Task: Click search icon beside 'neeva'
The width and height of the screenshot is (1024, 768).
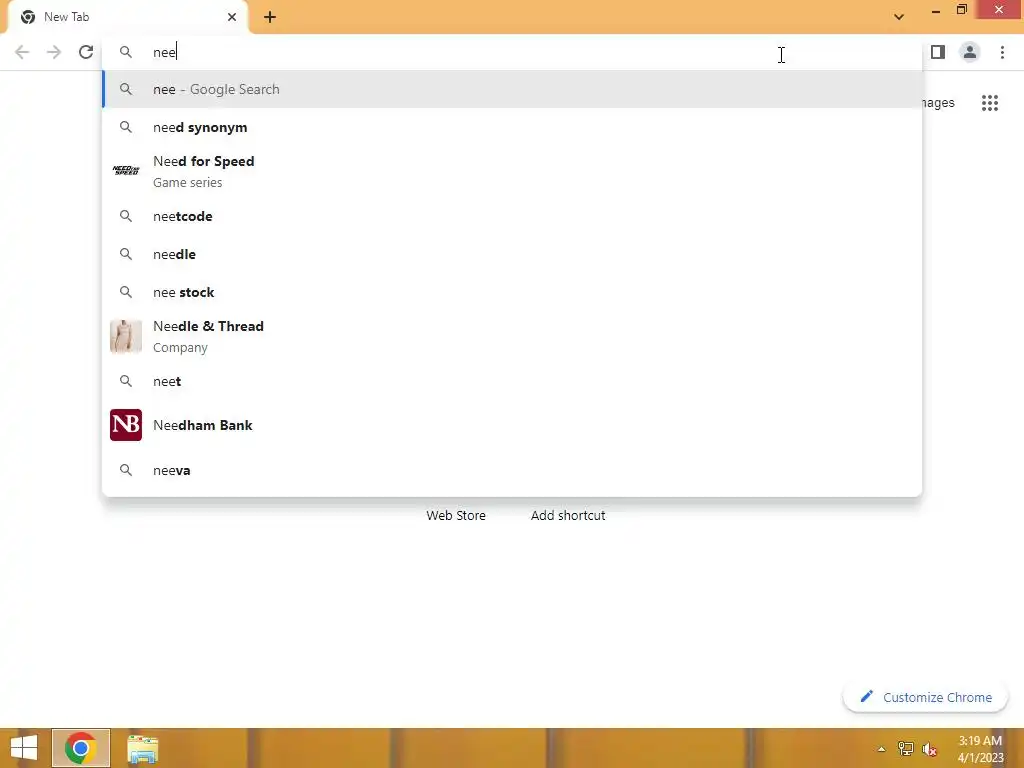Action: (x=126, y=470)
